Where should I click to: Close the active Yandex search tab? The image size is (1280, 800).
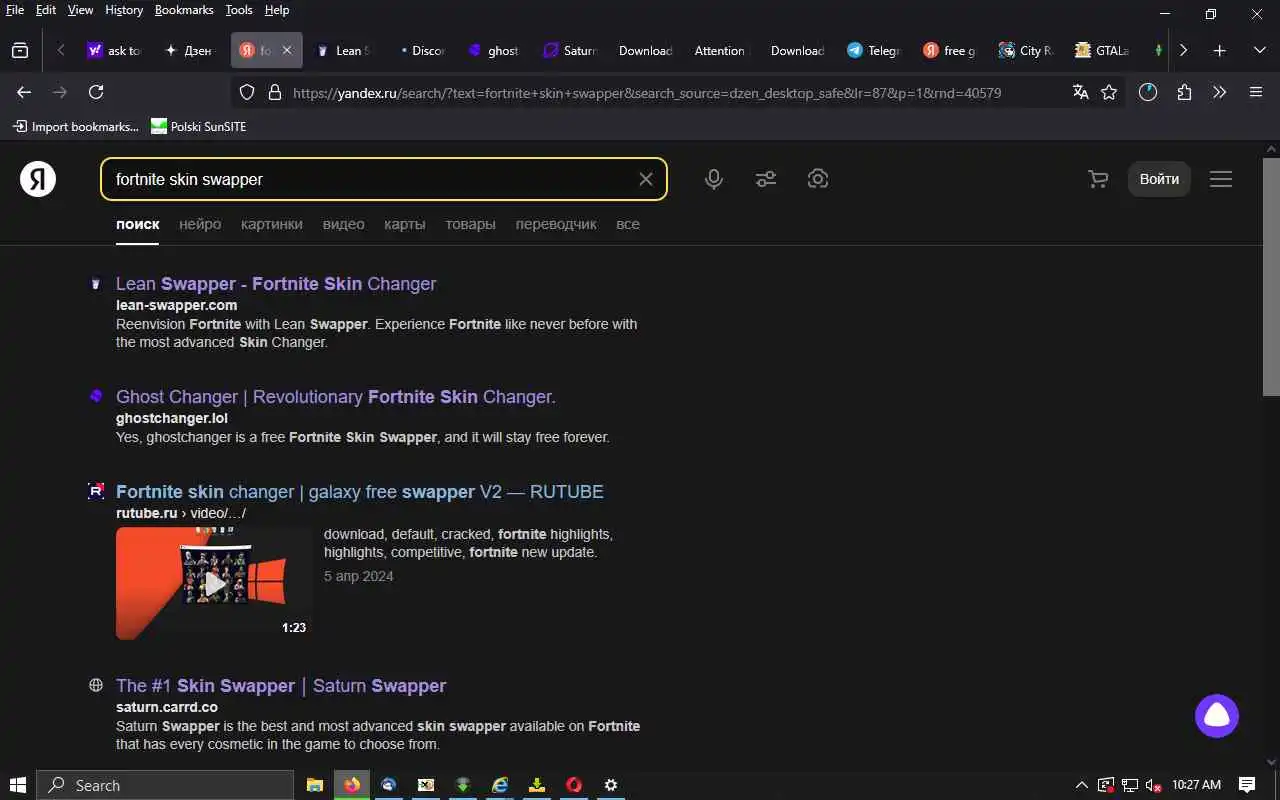click(x=287, y=50)
